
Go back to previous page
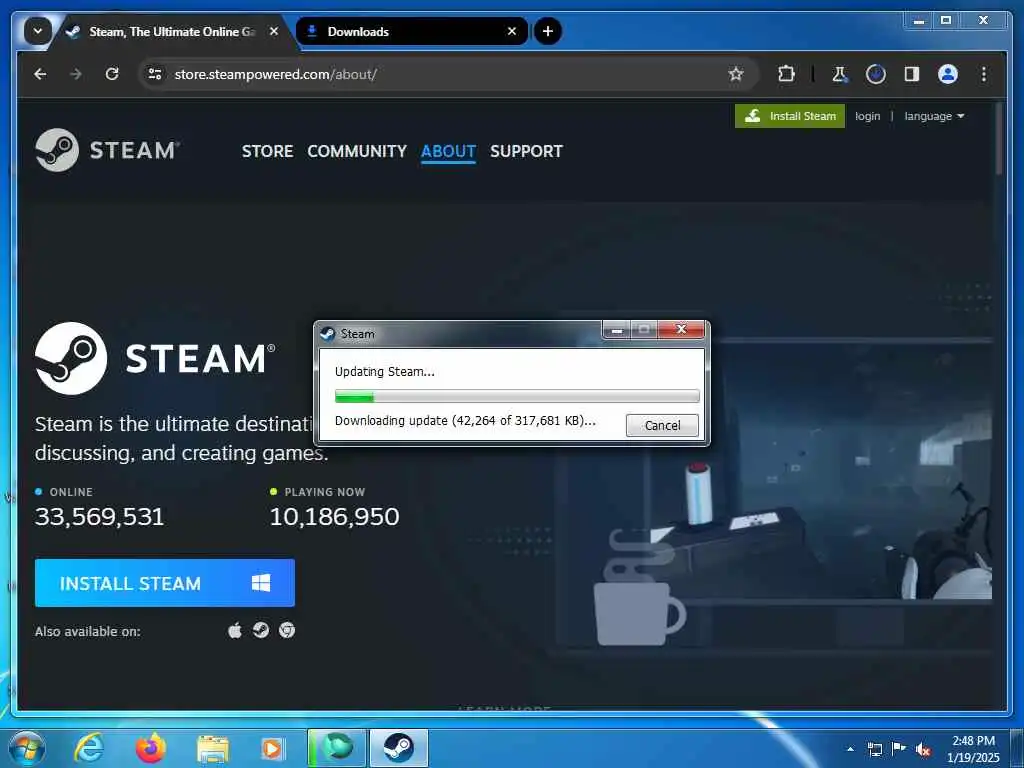pyautogui.click(x=40, y=74)
